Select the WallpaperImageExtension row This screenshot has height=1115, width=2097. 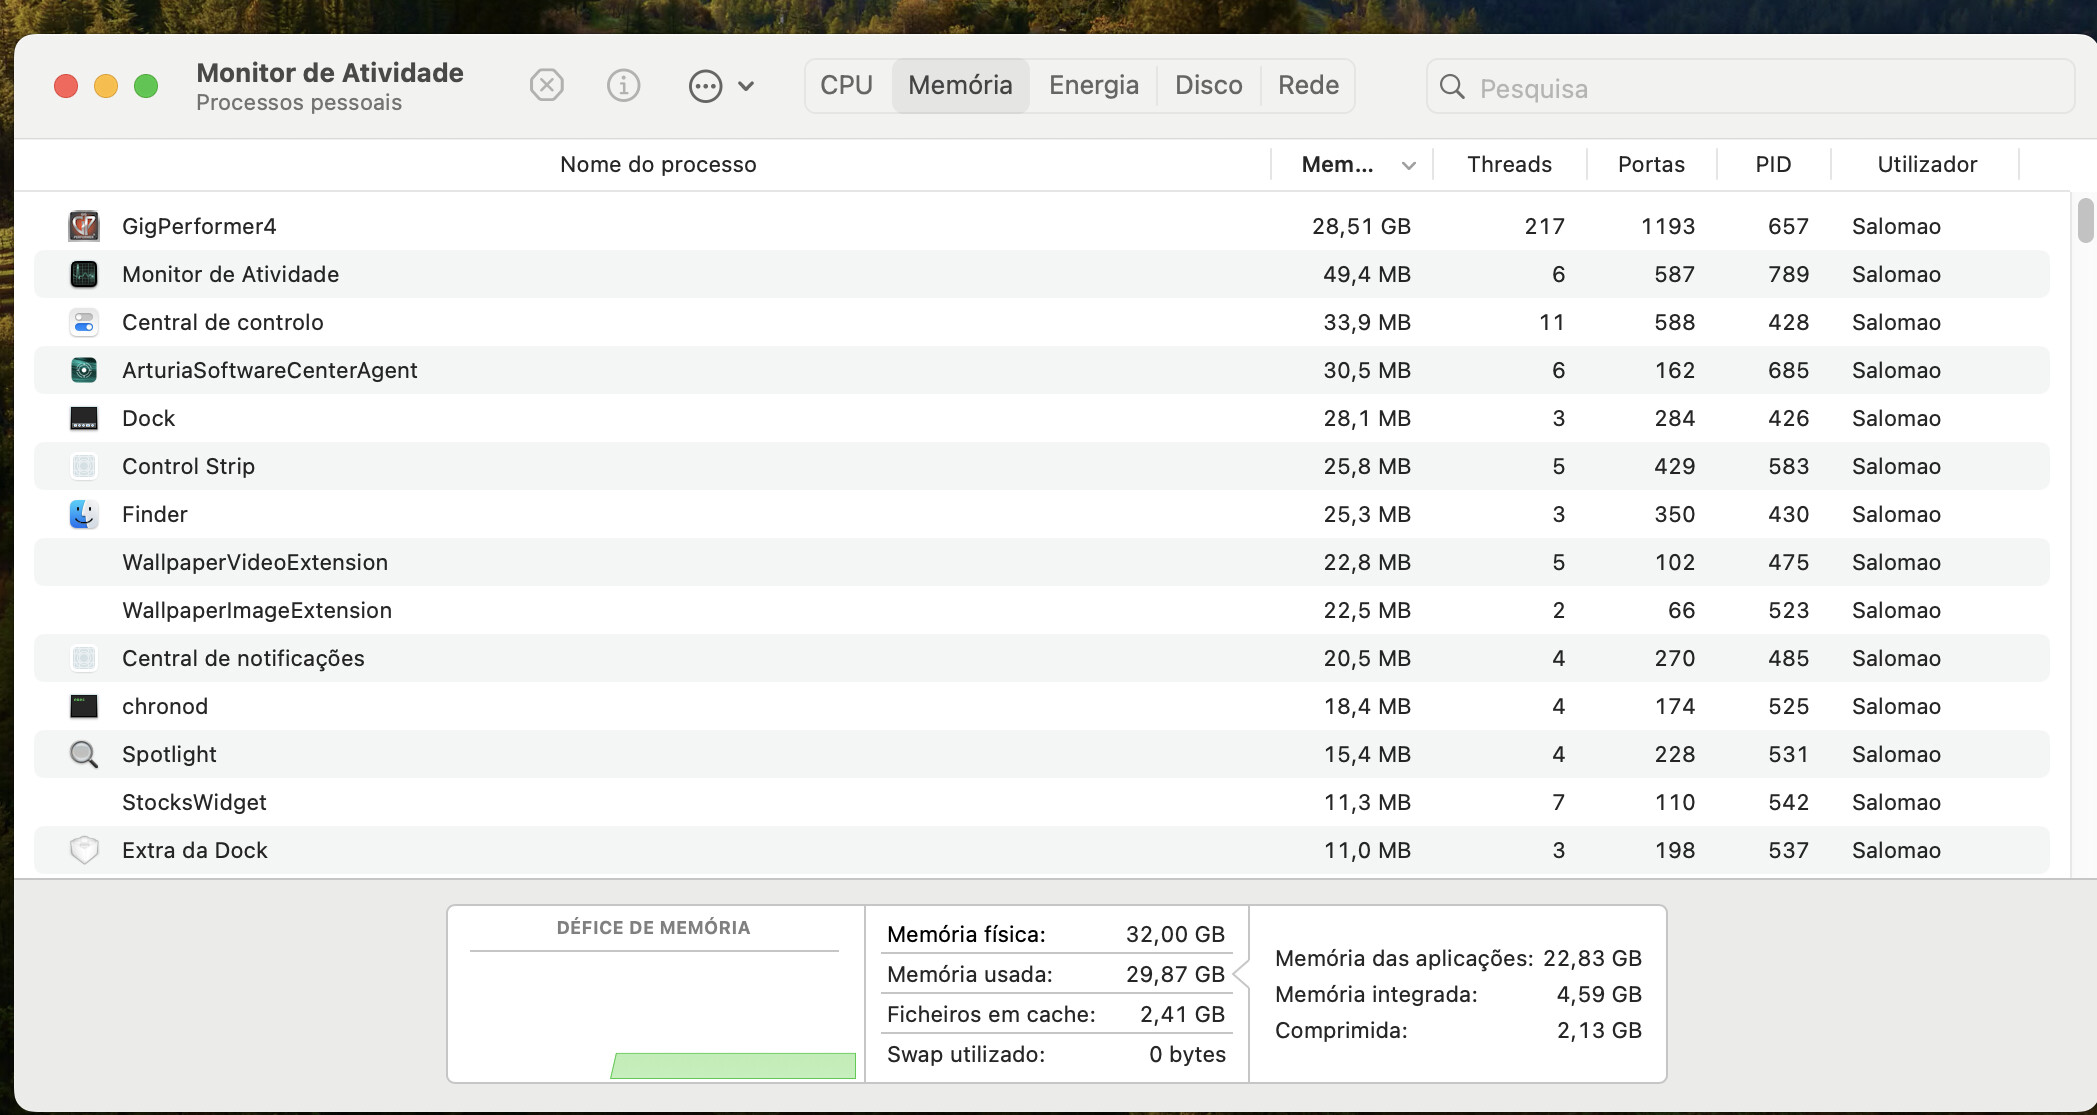[x=1042, y=610]
